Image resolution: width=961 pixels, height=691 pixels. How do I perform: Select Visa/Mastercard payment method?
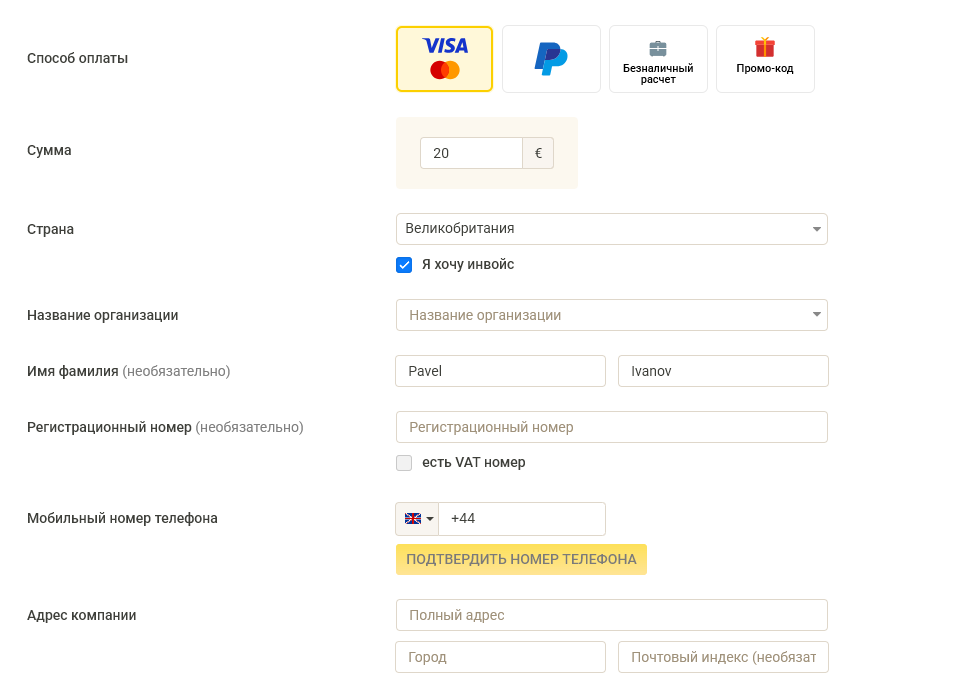[444, 59]
